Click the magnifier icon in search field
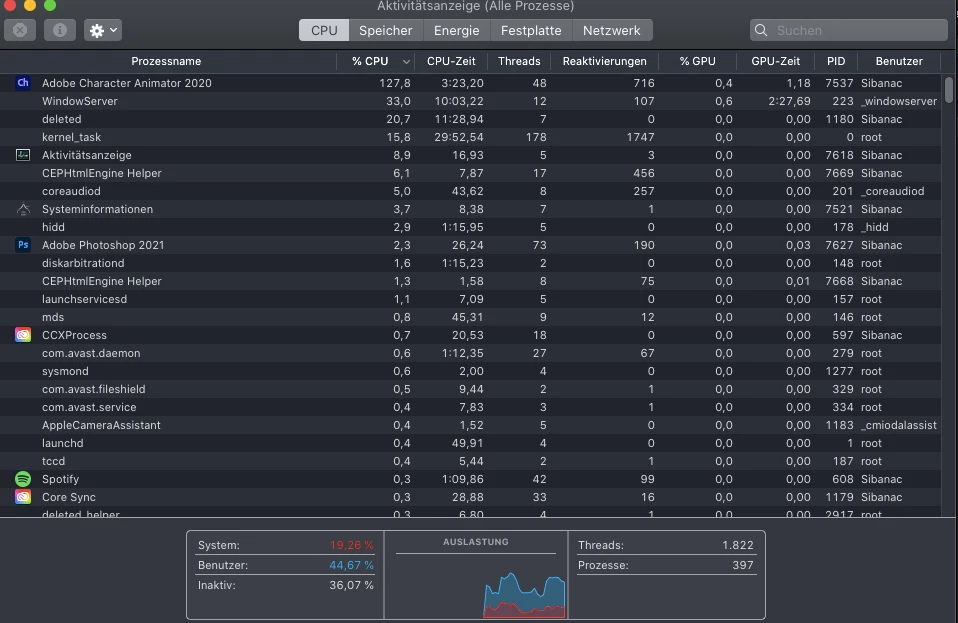Viewport: 958px width, 623px height. coord(761,30)
